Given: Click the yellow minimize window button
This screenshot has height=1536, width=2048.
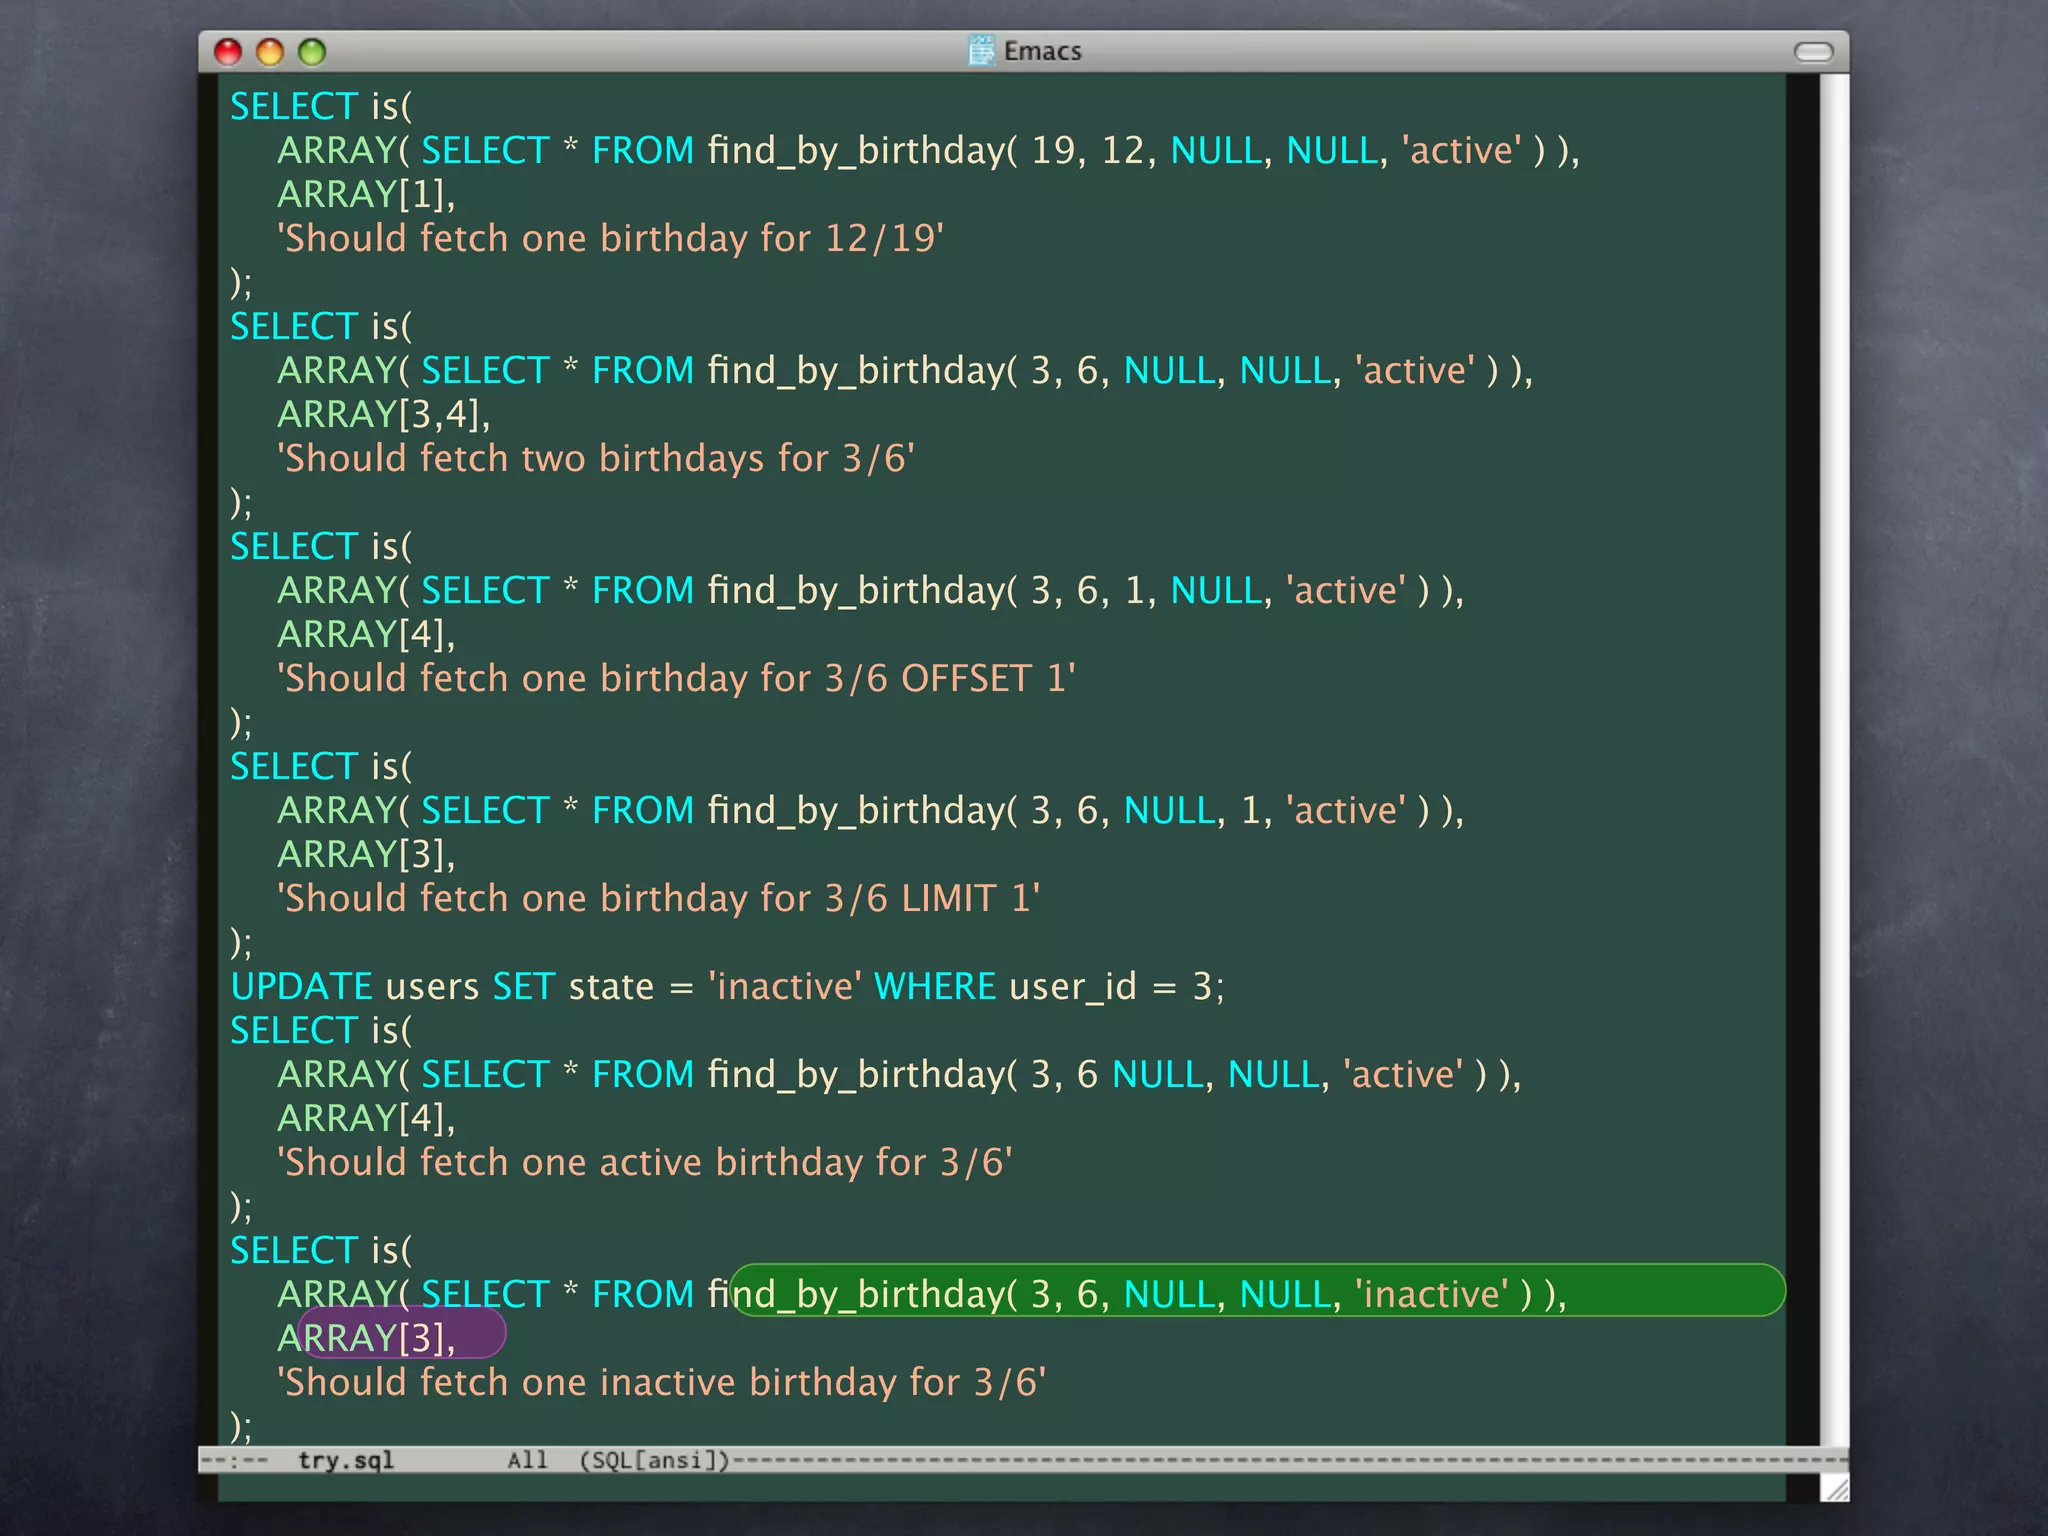Looking at the screenshot, I should [x=270, y=52].
